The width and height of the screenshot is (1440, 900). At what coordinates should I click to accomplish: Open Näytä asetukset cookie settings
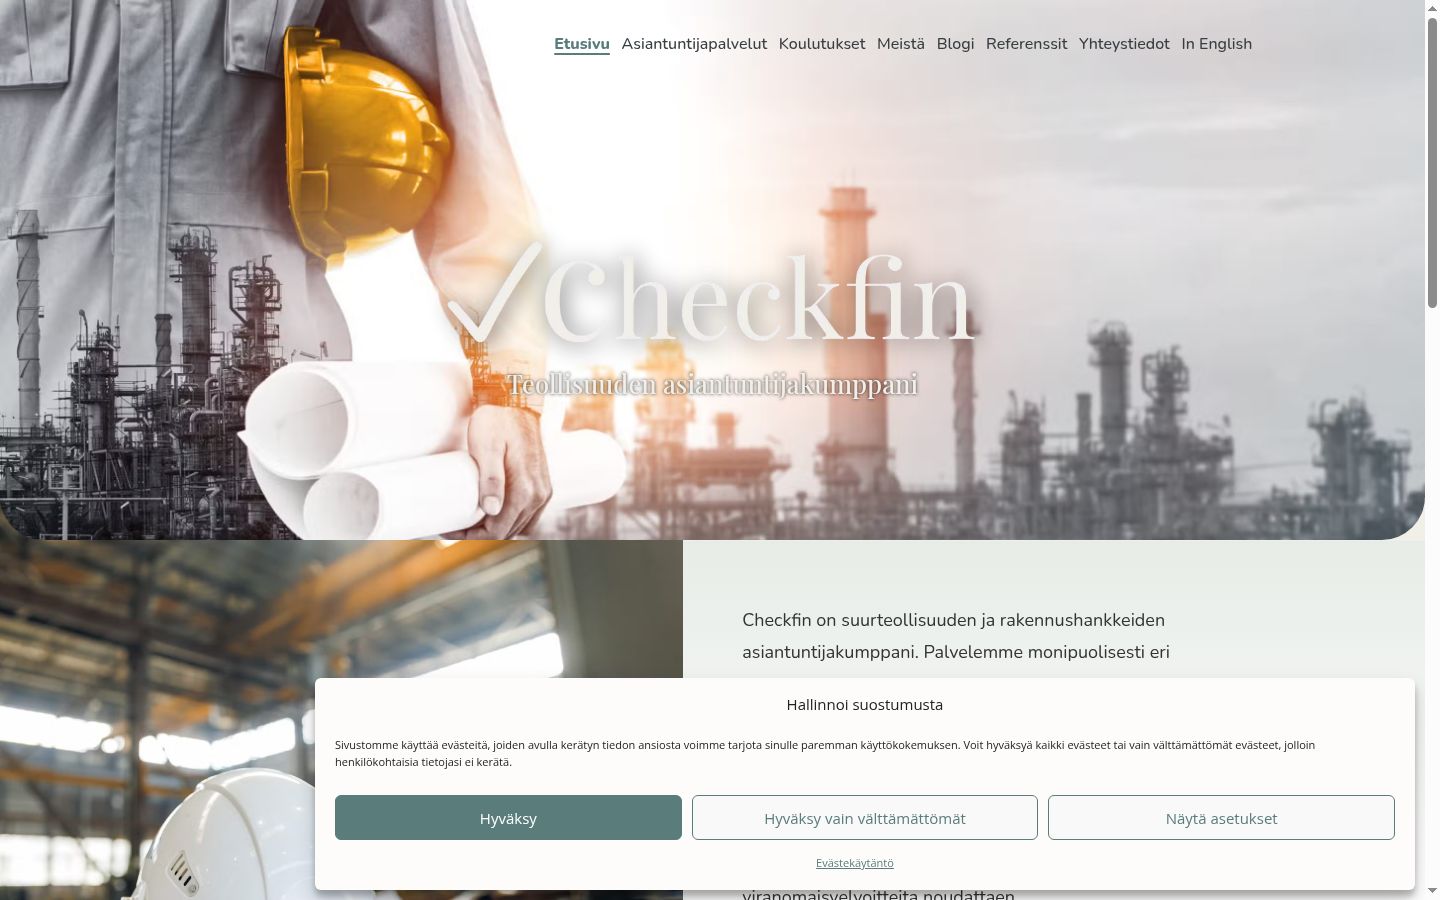(1221, 818)
